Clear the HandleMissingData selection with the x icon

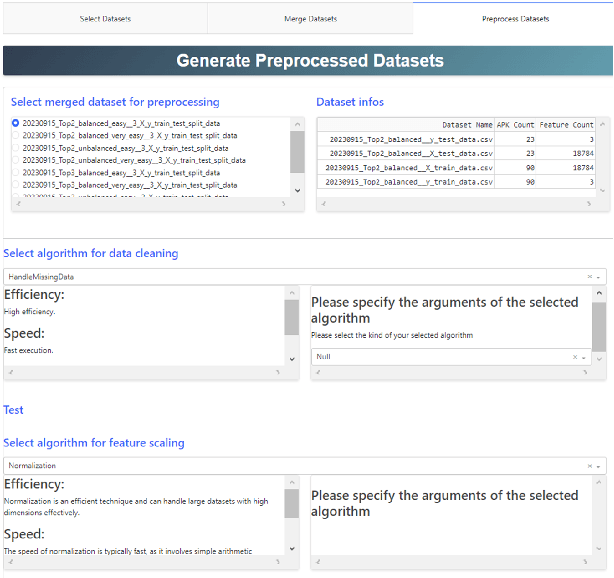pos(588,276)
